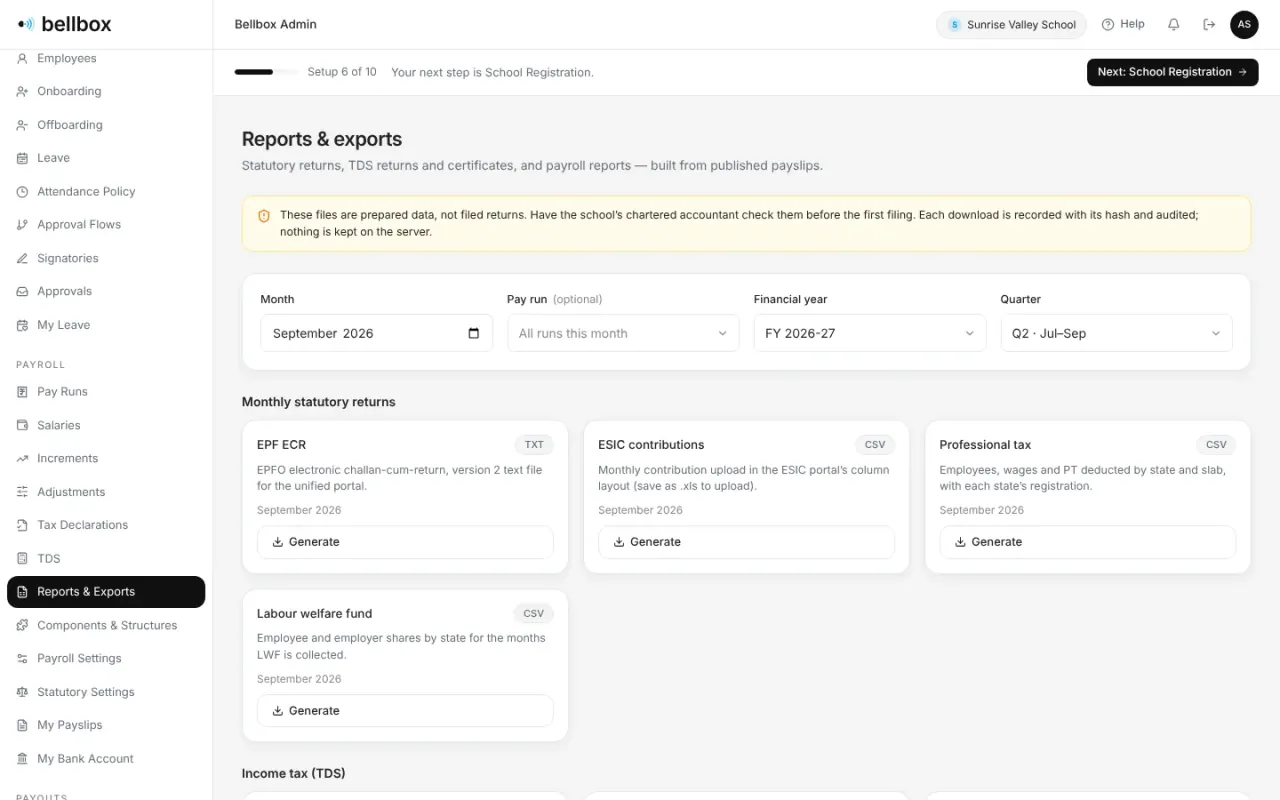The image size is (1280, 800).
Task: Click the Statutory Settings scale icon
Action: click(22, 692)
